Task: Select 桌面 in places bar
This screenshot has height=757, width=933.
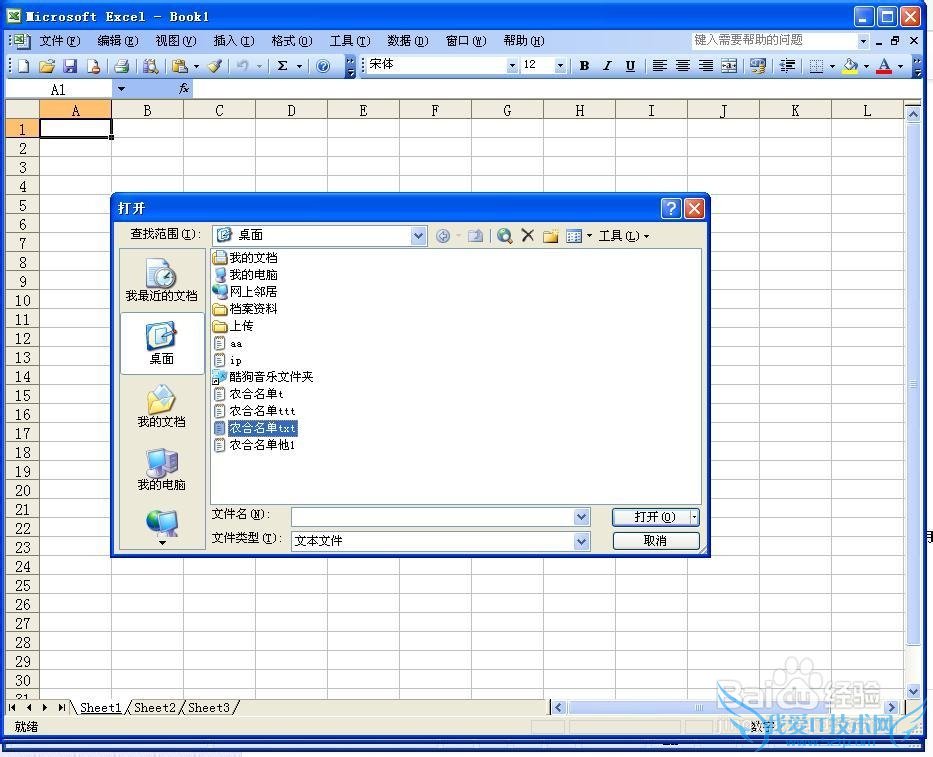Action: click(161, 343)
